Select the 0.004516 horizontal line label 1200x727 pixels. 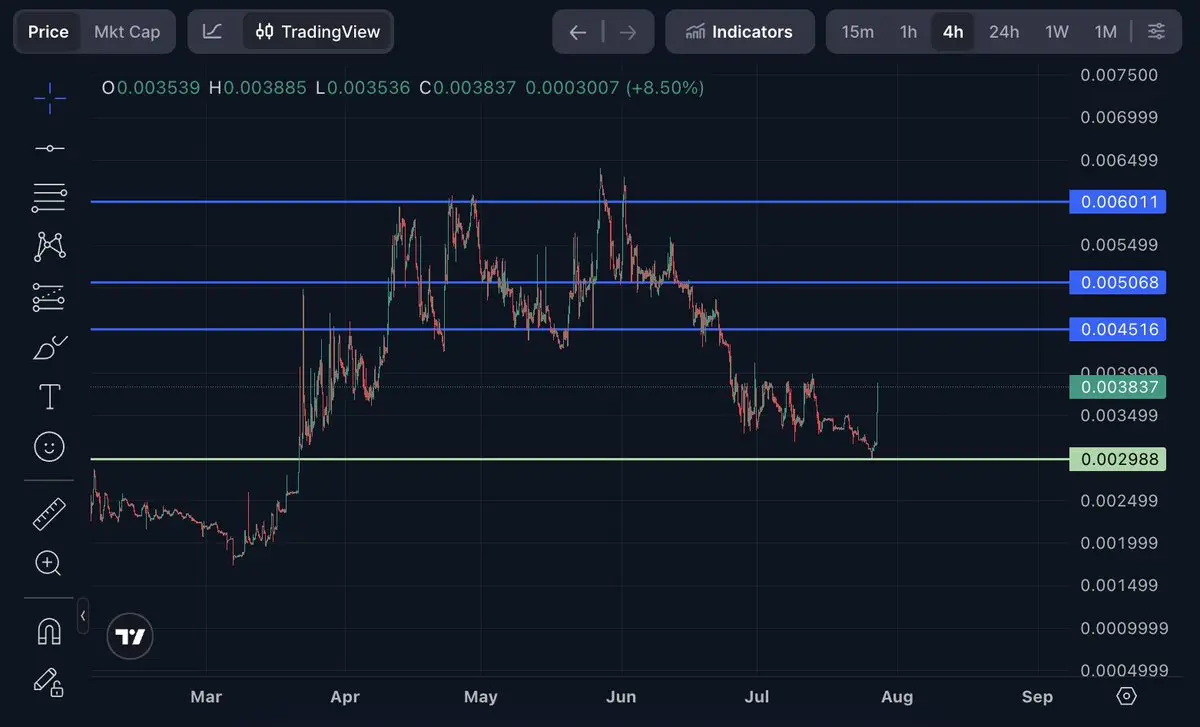[x=1116, y=329]
